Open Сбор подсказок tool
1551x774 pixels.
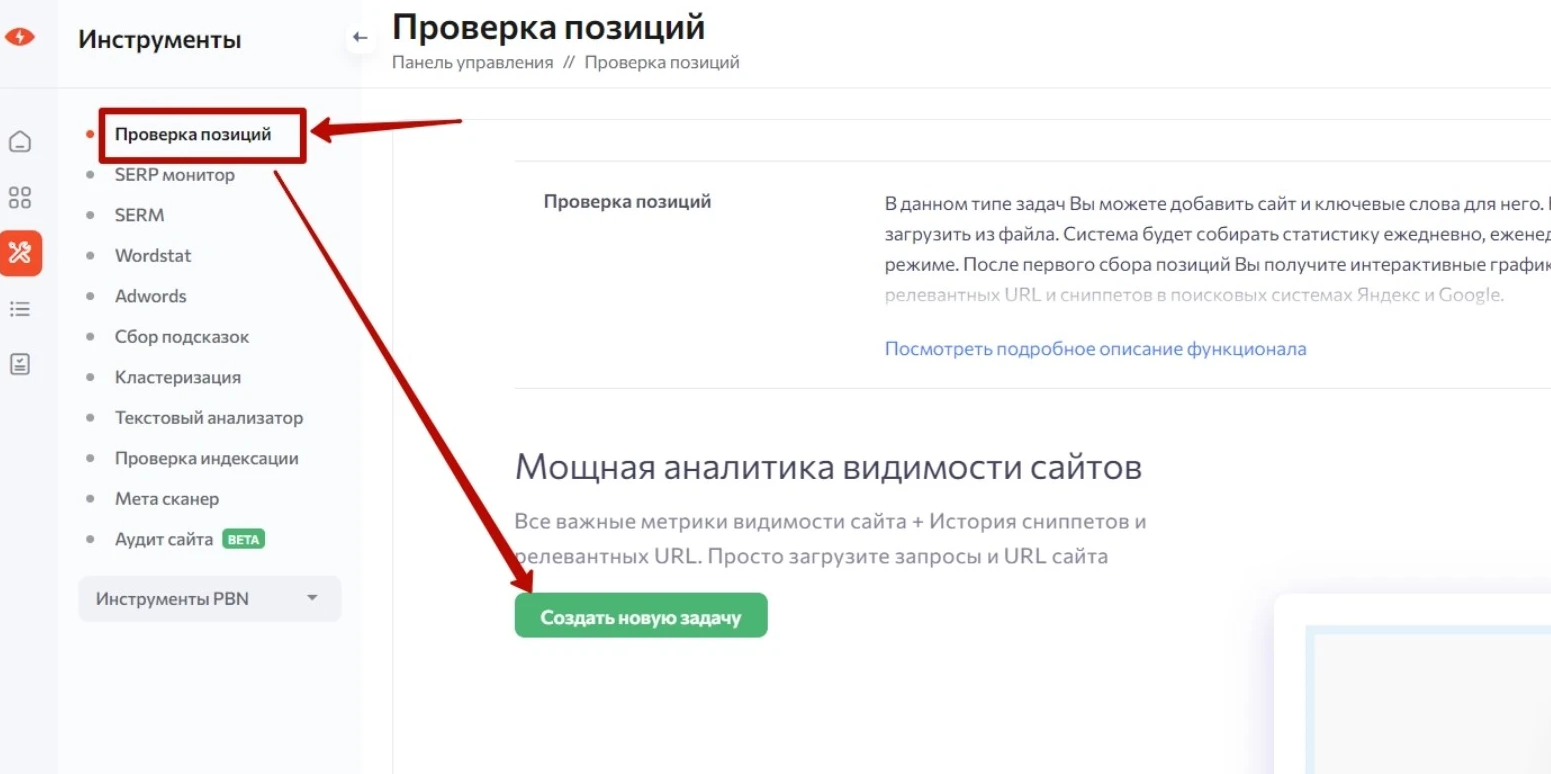click(x=182, y=337)
